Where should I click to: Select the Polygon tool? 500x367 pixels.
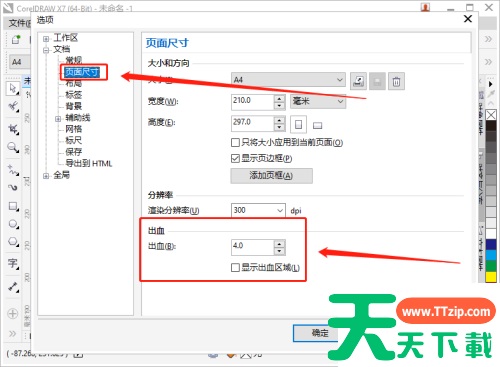coord(13,241)
